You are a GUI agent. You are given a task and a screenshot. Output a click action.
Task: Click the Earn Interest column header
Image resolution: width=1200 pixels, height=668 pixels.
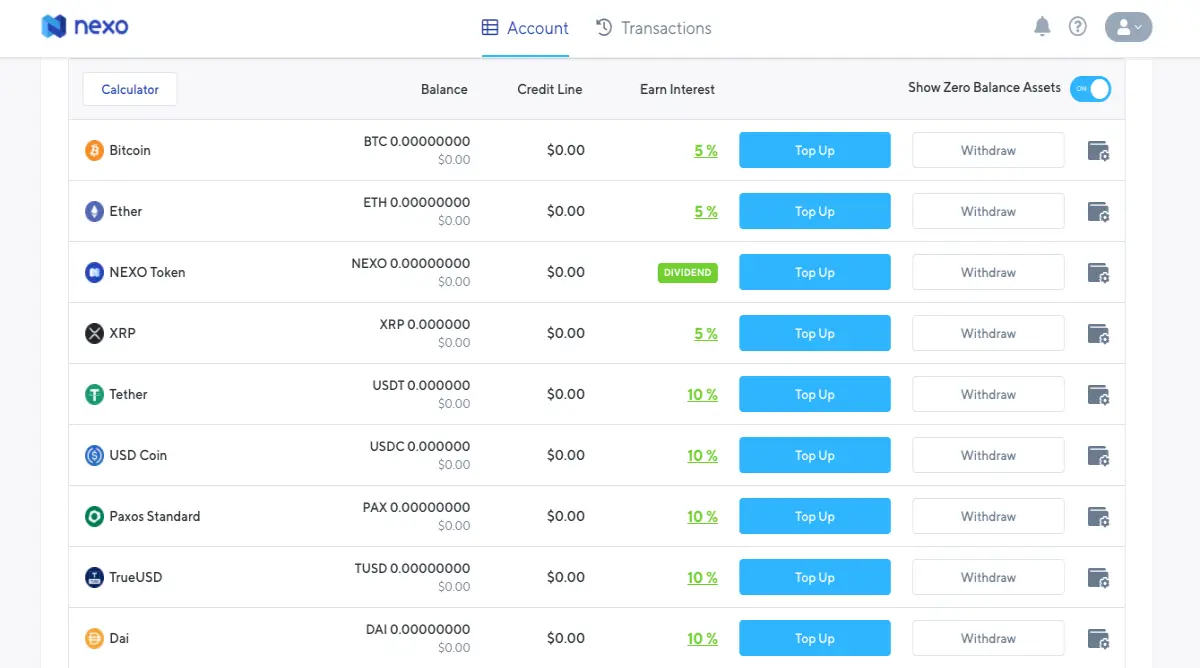pos(677,89)
